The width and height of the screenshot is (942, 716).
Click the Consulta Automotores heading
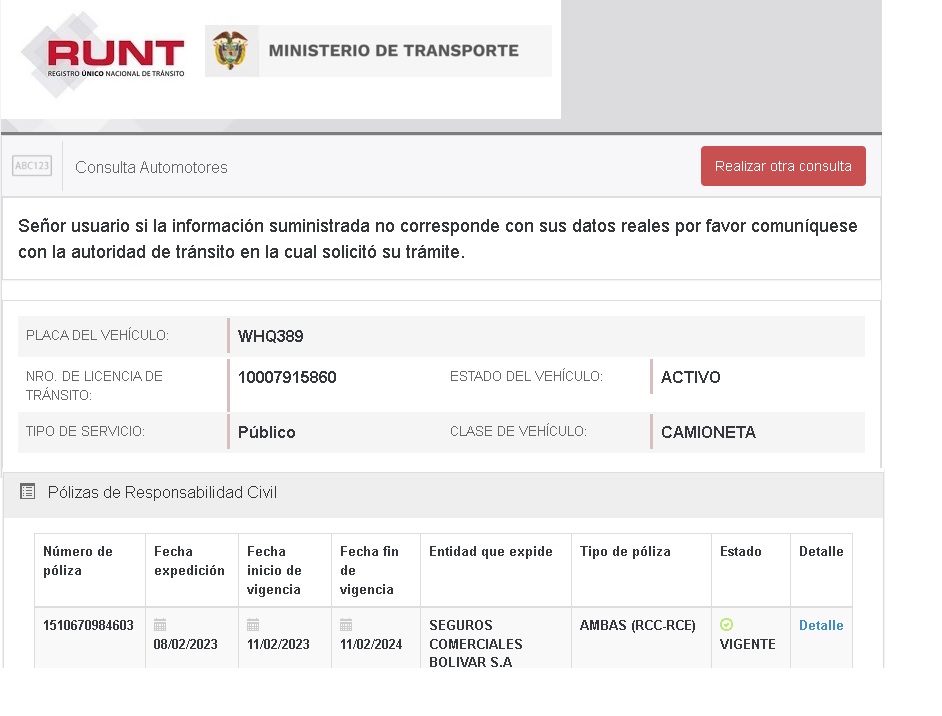click(x=151, y=167)
